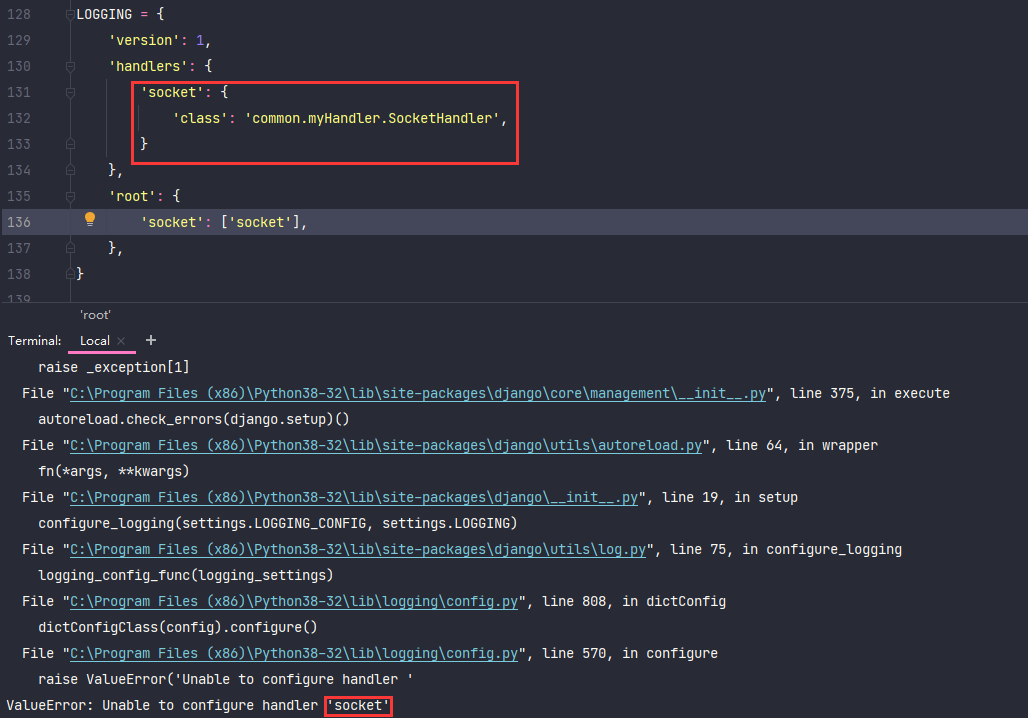Click fold end marker on line 137
This screenshot has height=718, width=1028.
70,248
